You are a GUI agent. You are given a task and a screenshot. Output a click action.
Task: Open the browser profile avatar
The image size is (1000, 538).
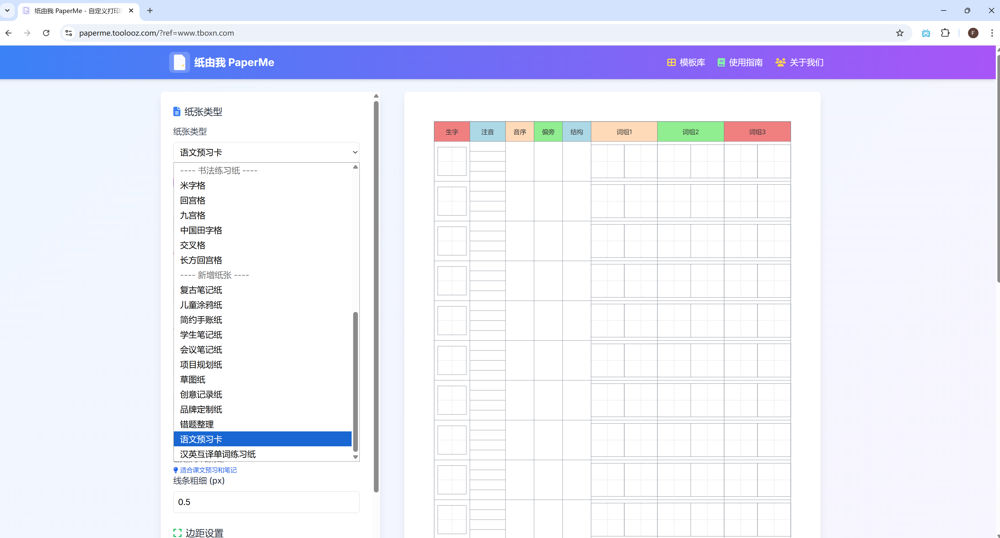click(972, 33)
